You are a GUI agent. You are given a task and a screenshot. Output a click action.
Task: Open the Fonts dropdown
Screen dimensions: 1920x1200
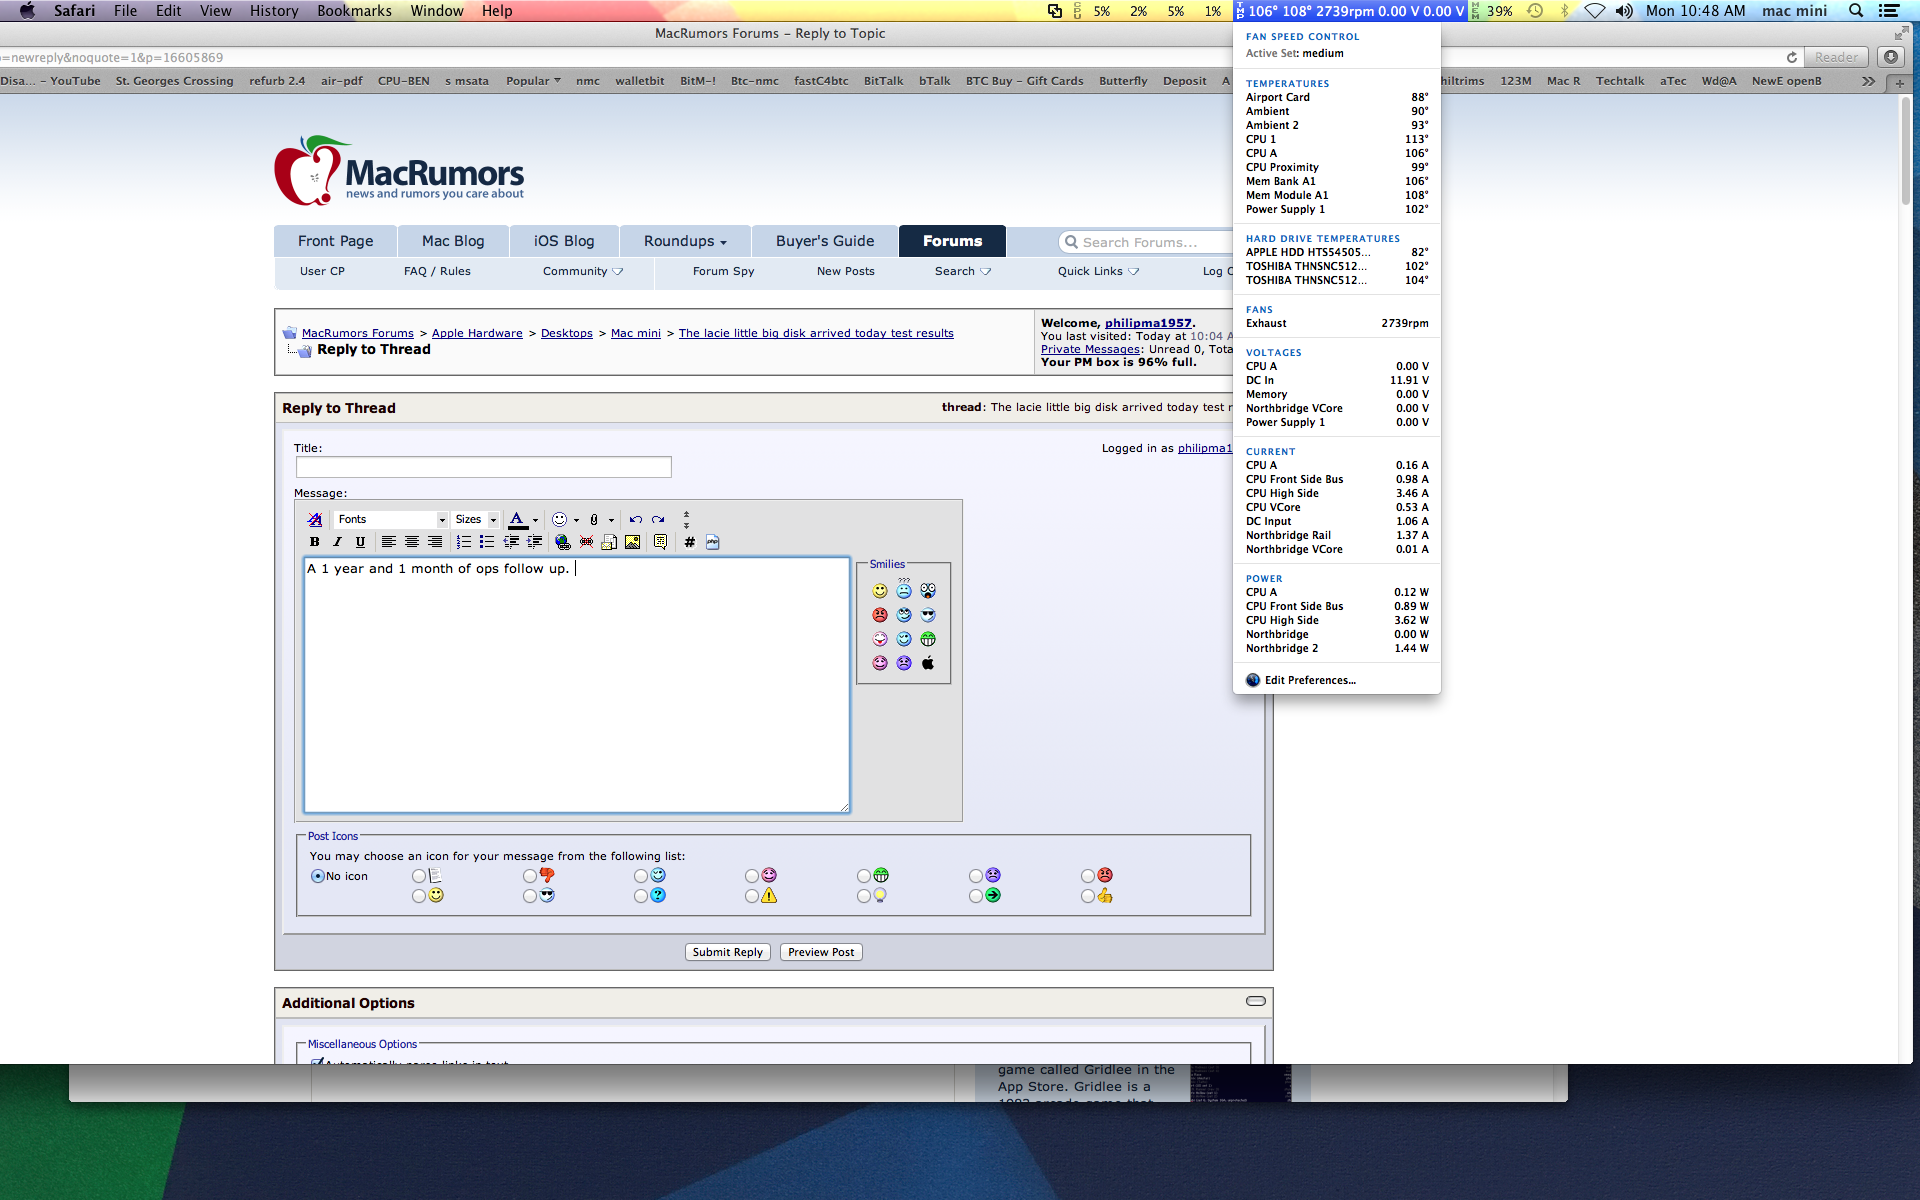391,519
